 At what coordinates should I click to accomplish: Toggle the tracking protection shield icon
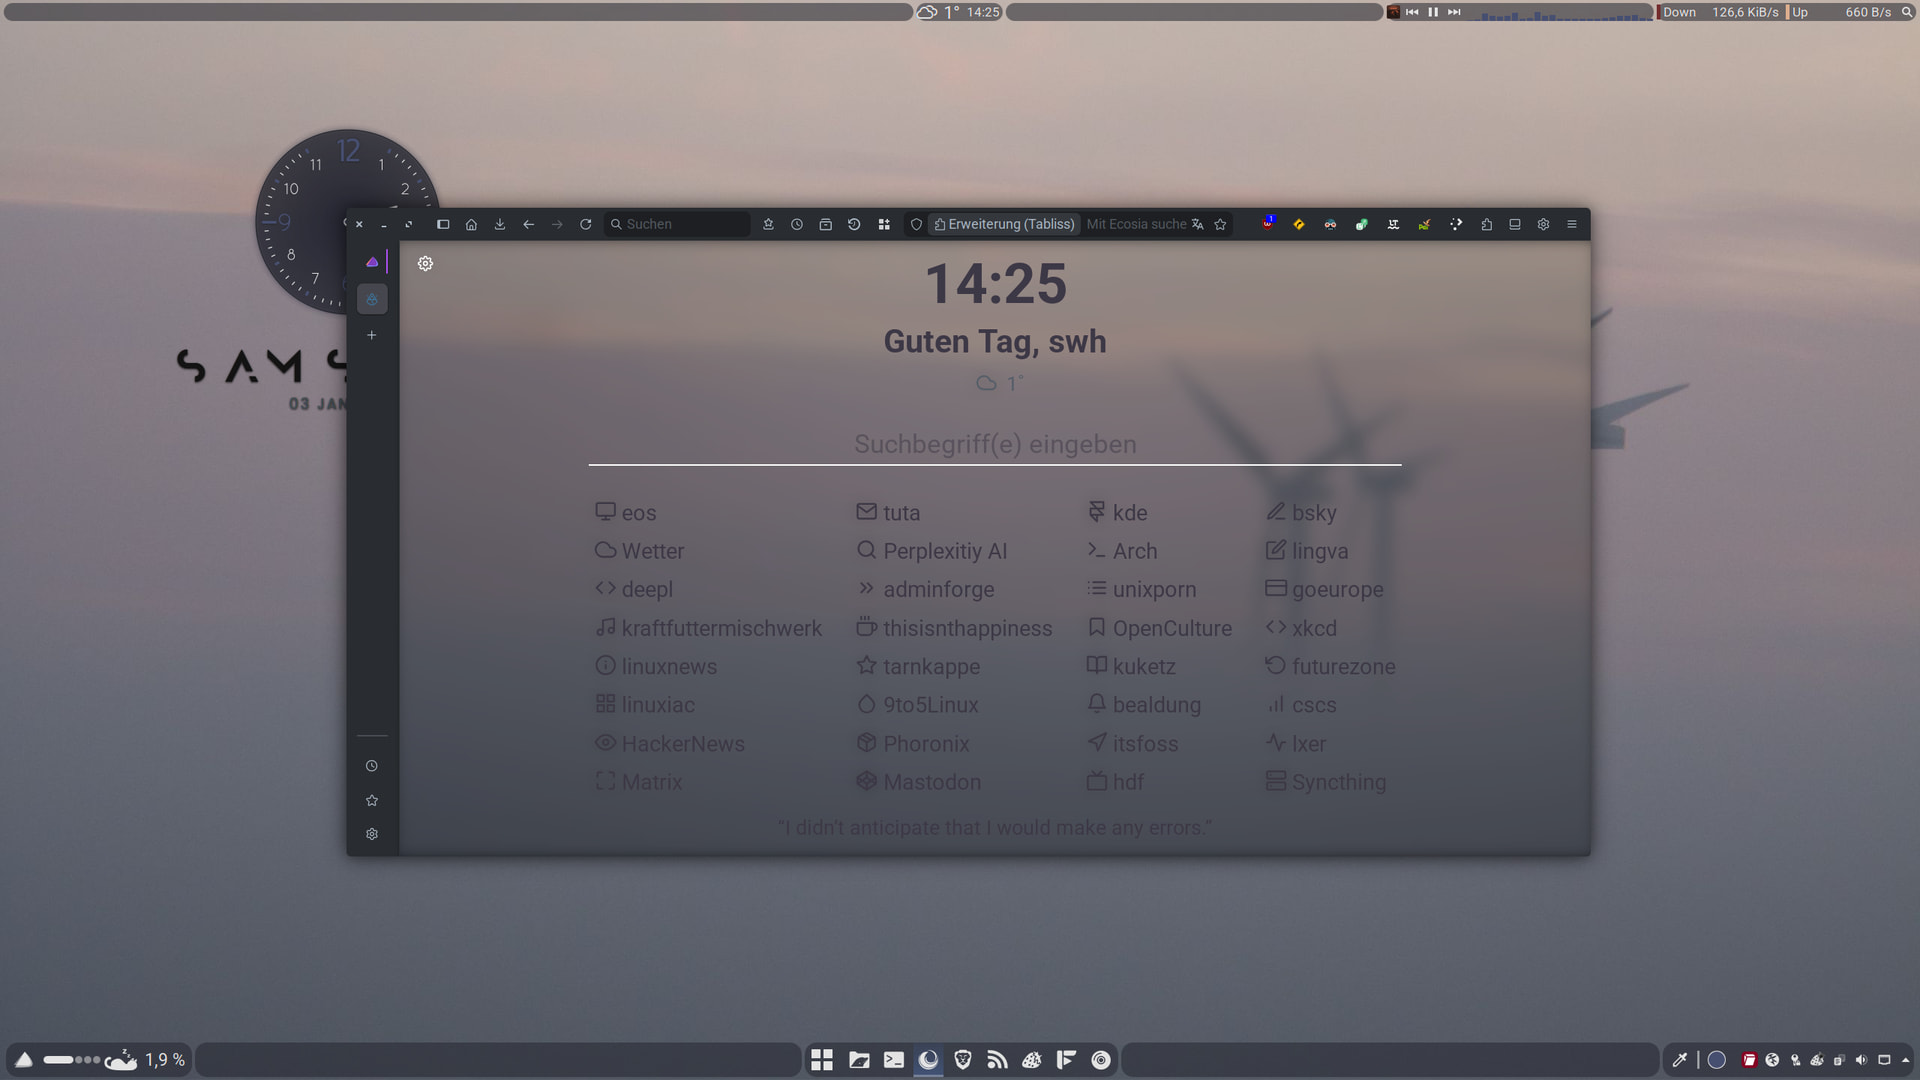pos(916,224)
